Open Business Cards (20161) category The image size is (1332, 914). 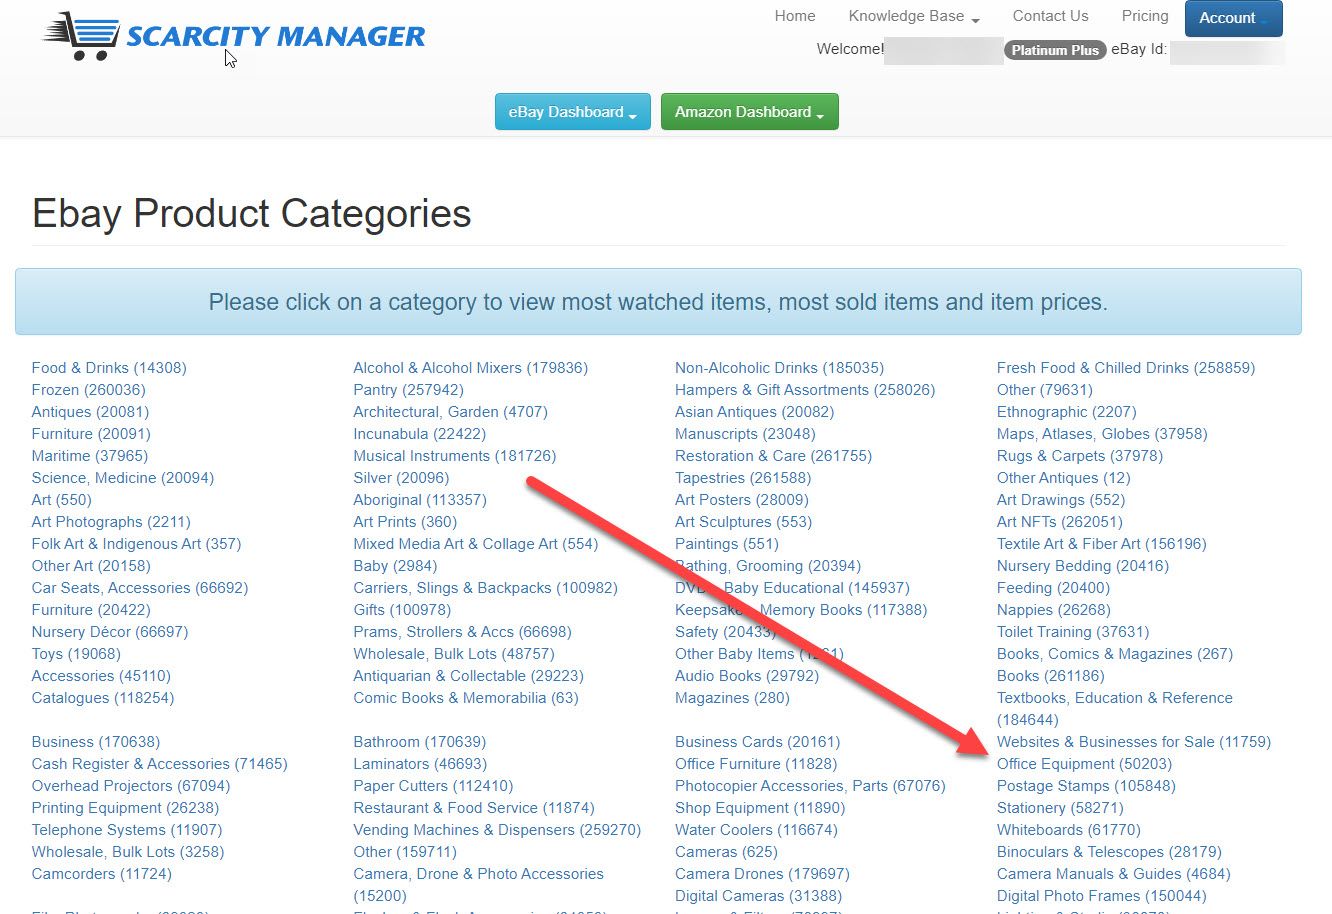pos(758,742)
